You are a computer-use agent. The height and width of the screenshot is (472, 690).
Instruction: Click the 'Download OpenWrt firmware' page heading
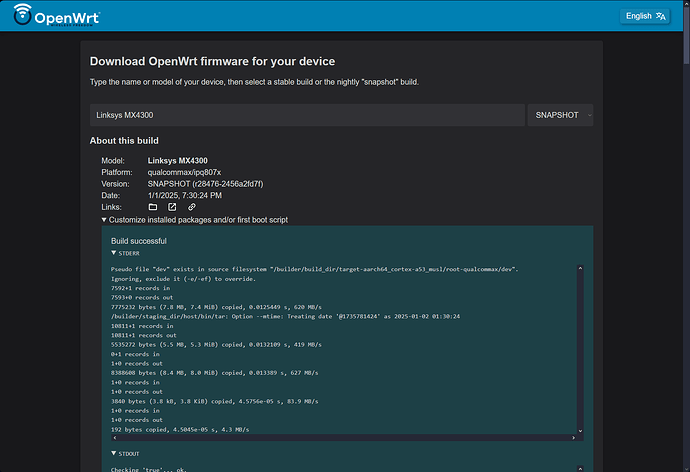pos(212,61)
